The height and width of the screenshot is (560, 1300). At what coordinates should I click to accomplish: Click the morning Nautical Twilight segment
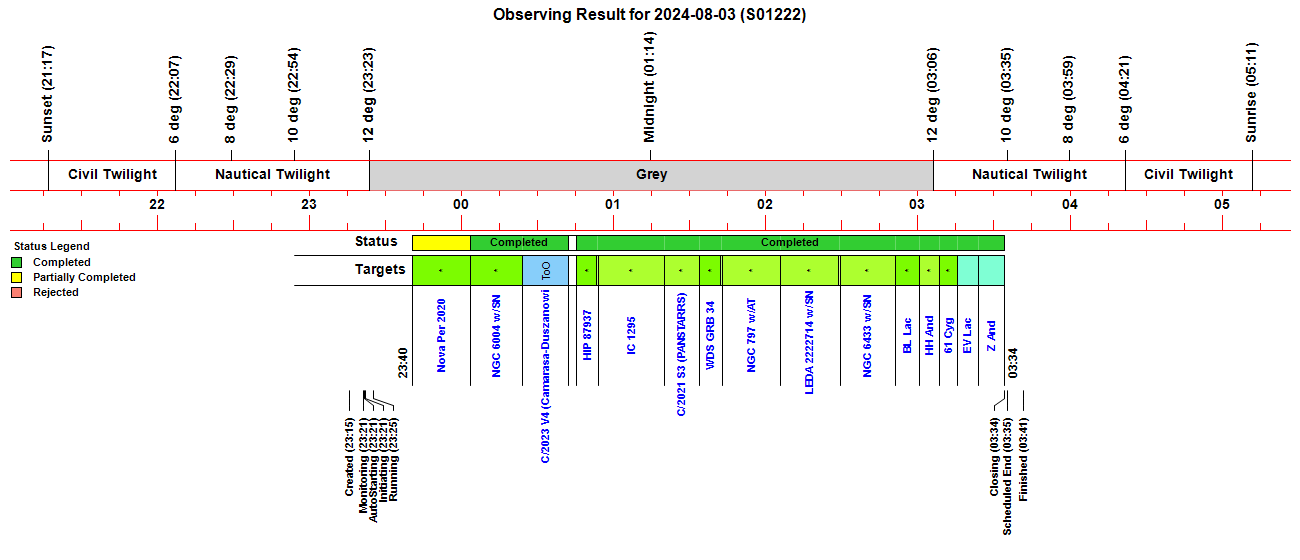(1029, 175)
